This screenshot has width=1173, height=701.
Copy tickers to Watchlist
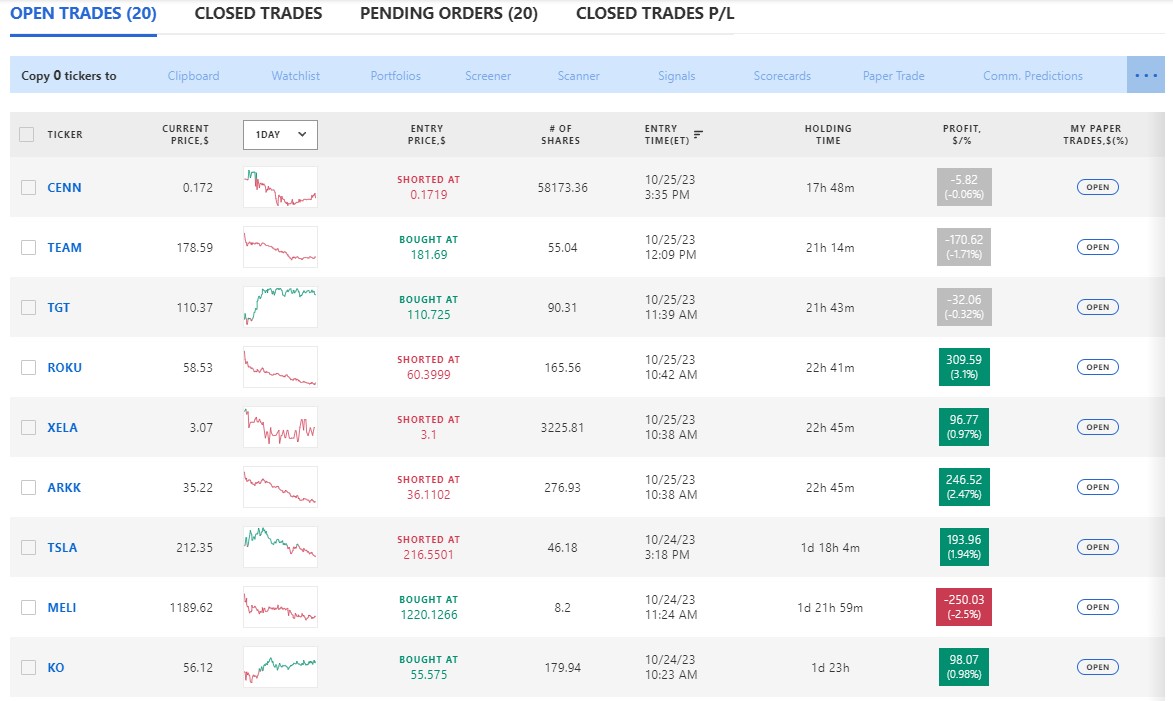pos(295,76)
